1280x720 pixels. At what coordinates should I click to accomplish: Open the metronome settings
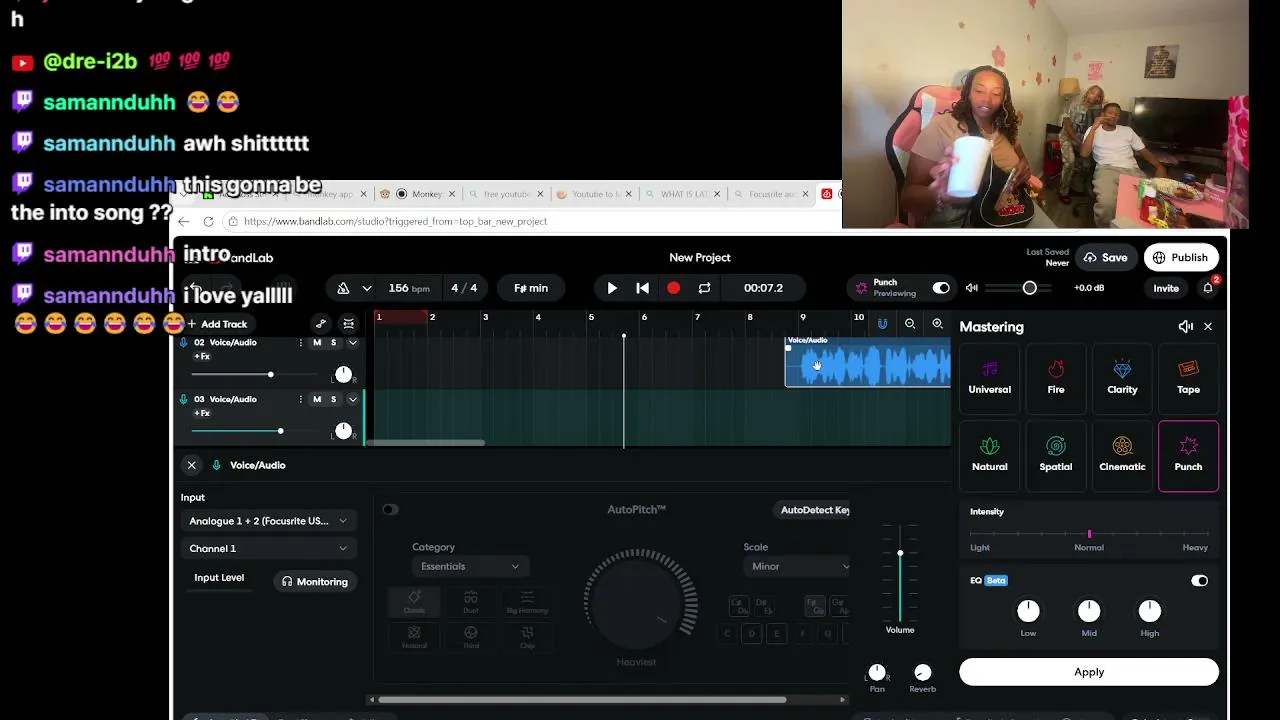(x=343, y=288)
